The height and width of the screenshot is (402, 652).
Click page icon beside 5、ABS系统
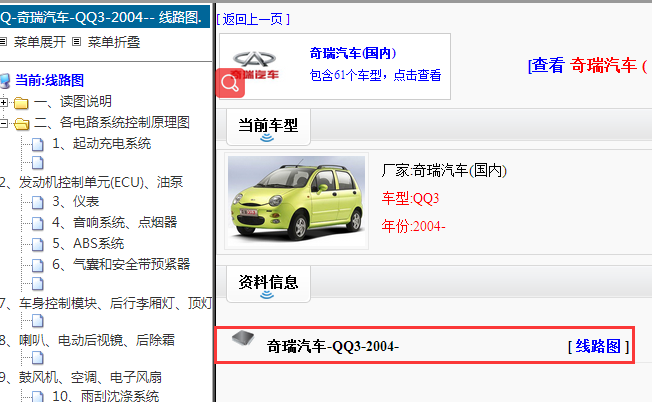click(x=38, y=244)
